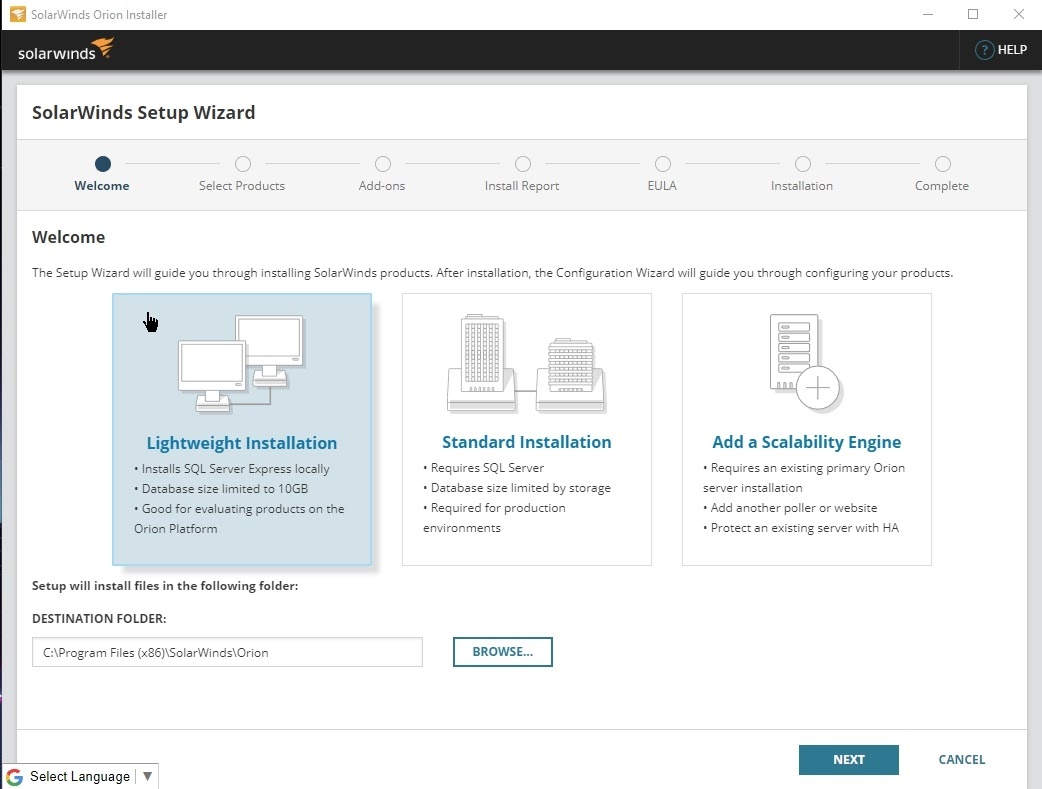This screenshot has height=789, width=1042.
Task: Maximize the installer window
Action: pyautogui.click(x=973, y=14)
